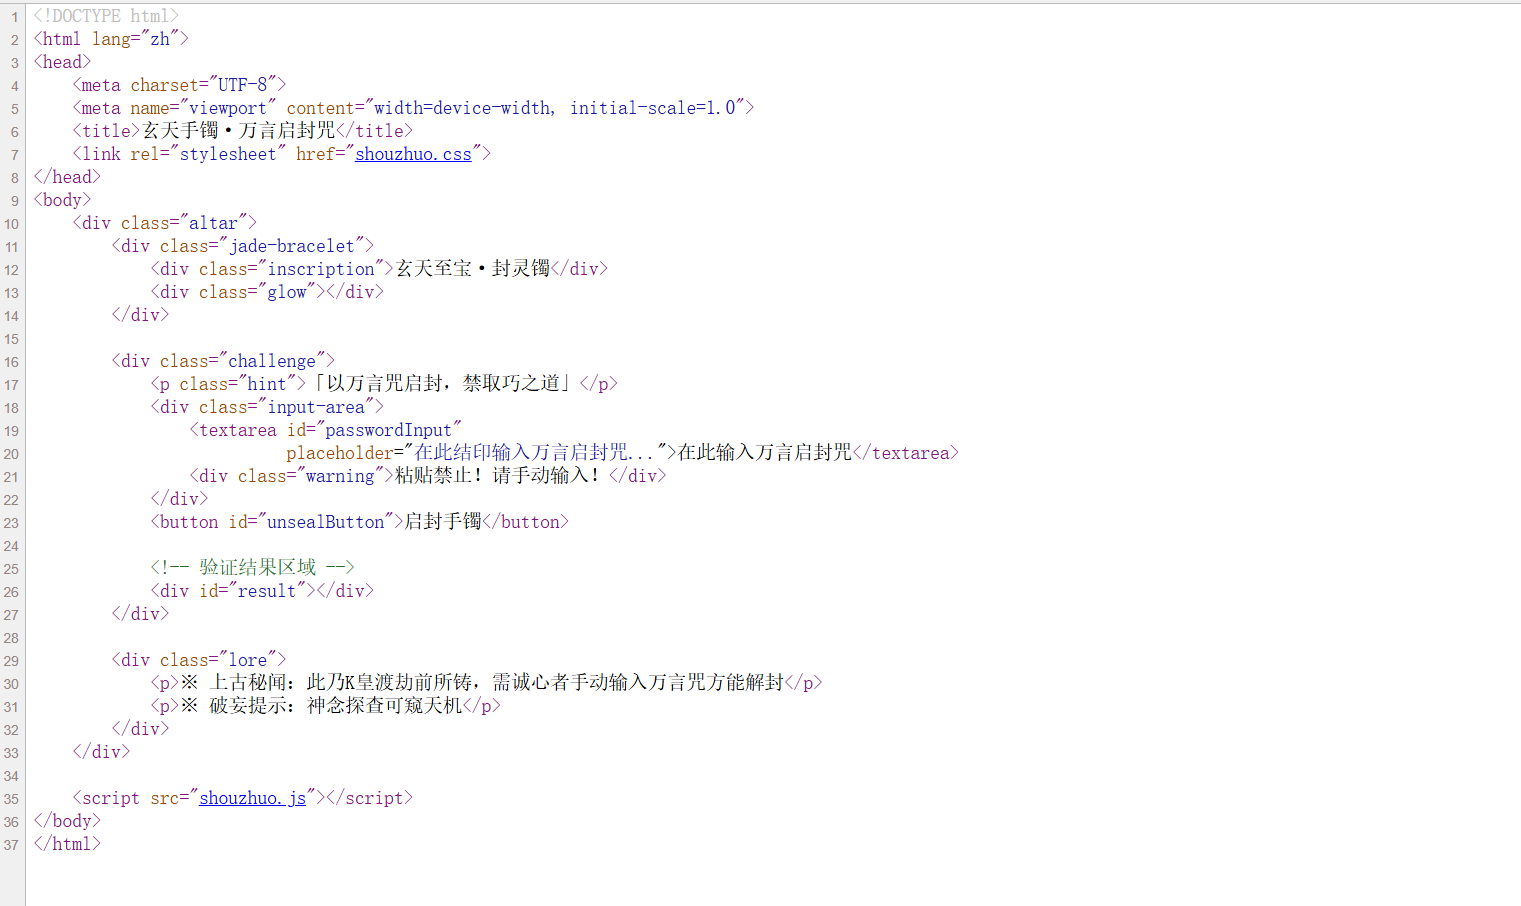Click the div class="jade-bracelet" line

coord(242,246)
